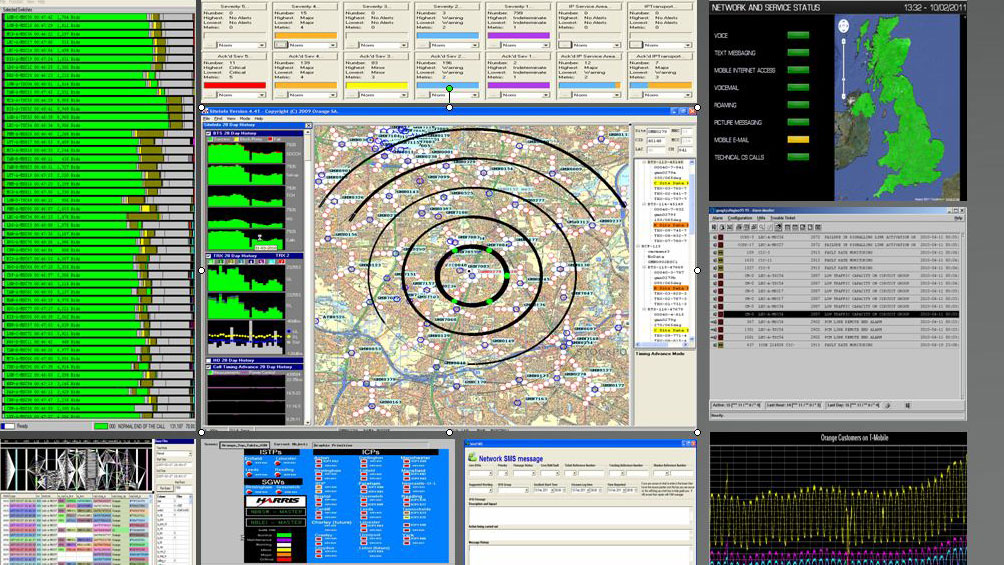Click the site tree vertical scrollbar in SiteInfo
Image resolution: width=1004 pixels, height=565 pixels.
(692, 250)
